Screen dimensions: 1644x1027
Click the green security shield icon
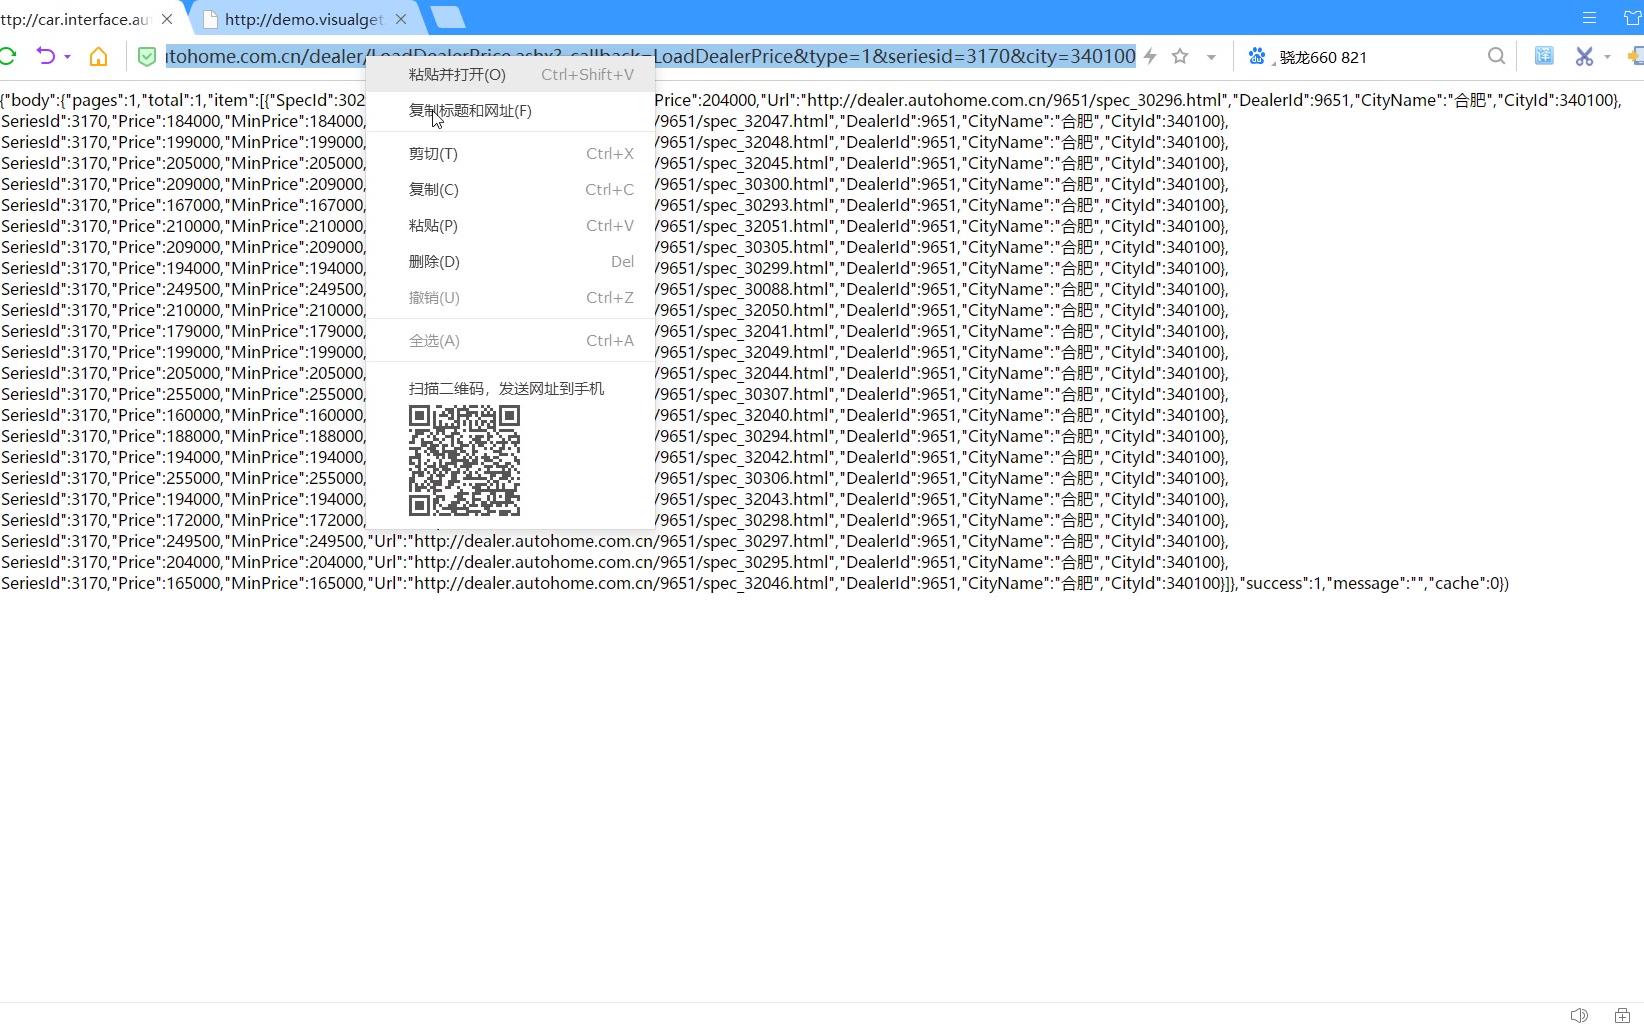pos(147,57)
